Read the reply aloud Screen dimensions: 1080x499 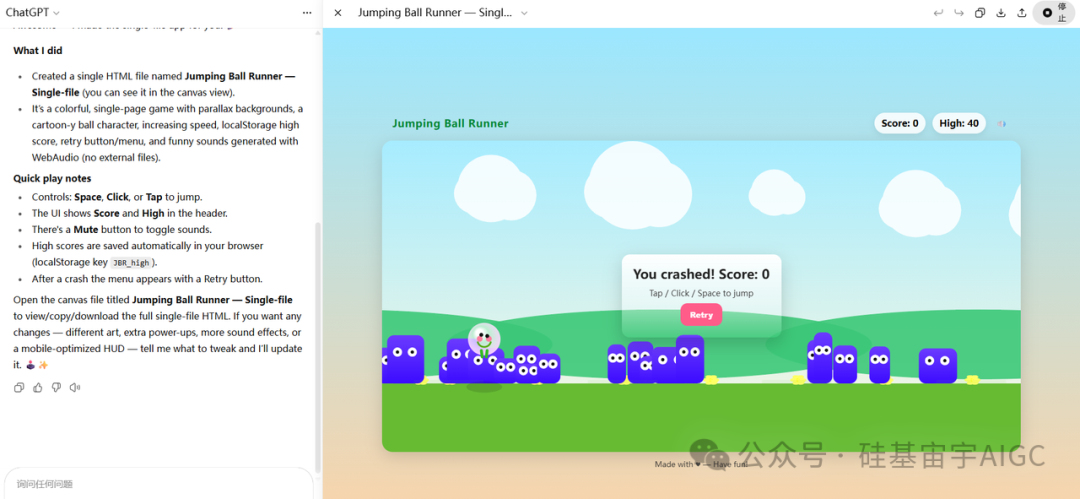coord(75,387)
